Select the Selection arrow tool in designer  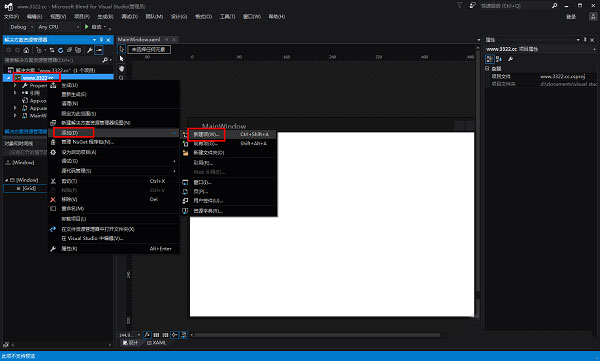pos(122,49)
